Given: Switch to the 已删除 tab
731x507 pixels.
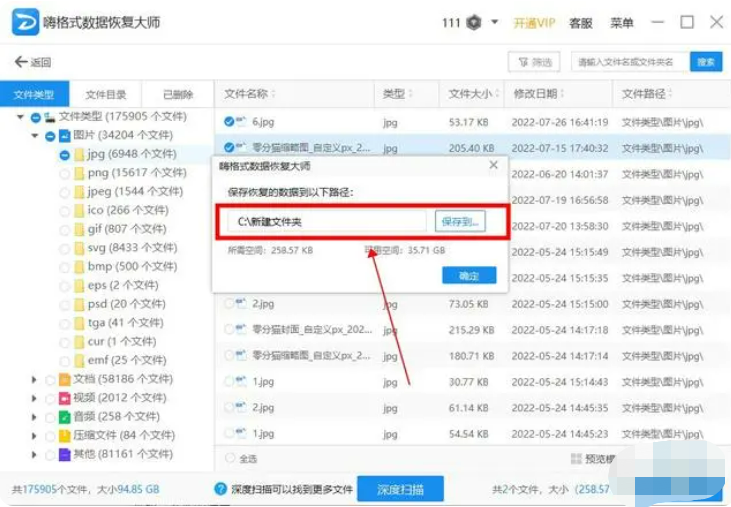Looking at the screenshot, I should point(178,94).
